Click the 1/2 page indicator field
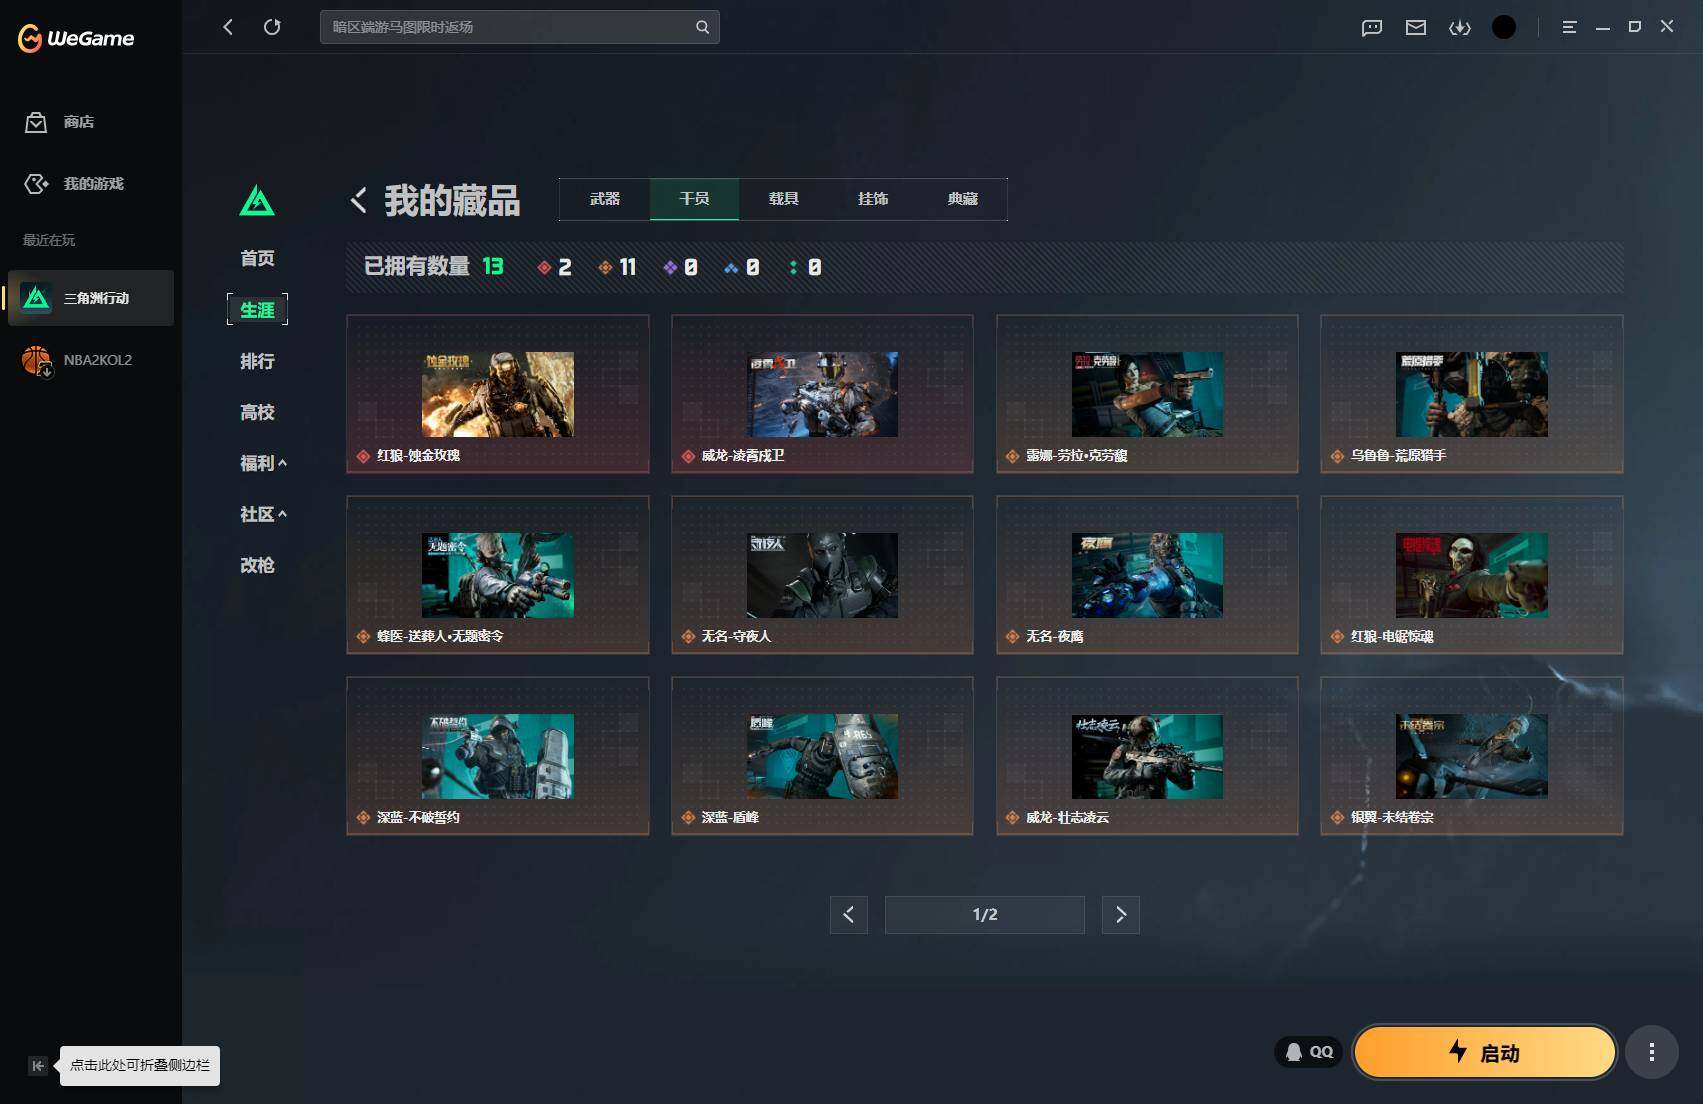The image size is (1703, 1104). 985,915
